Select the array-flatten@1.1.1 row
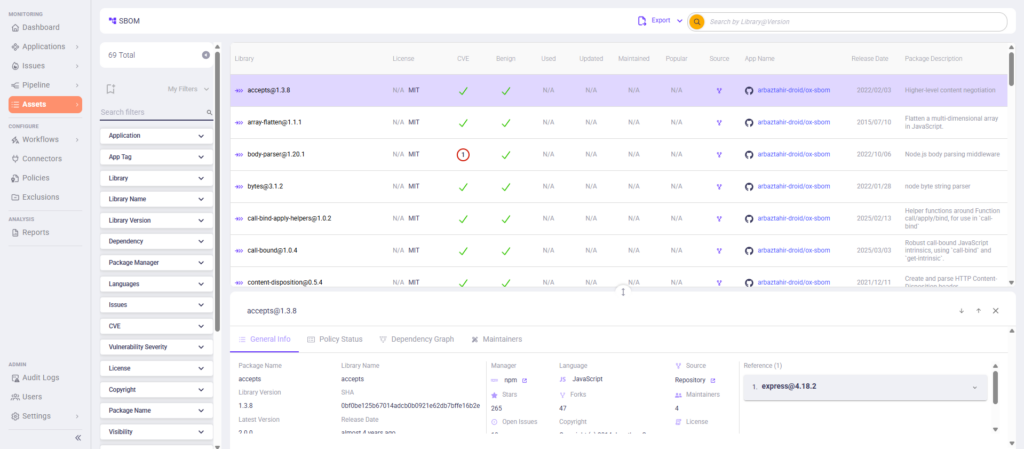This screenshot has height=449, width=1024. (618, 123)
